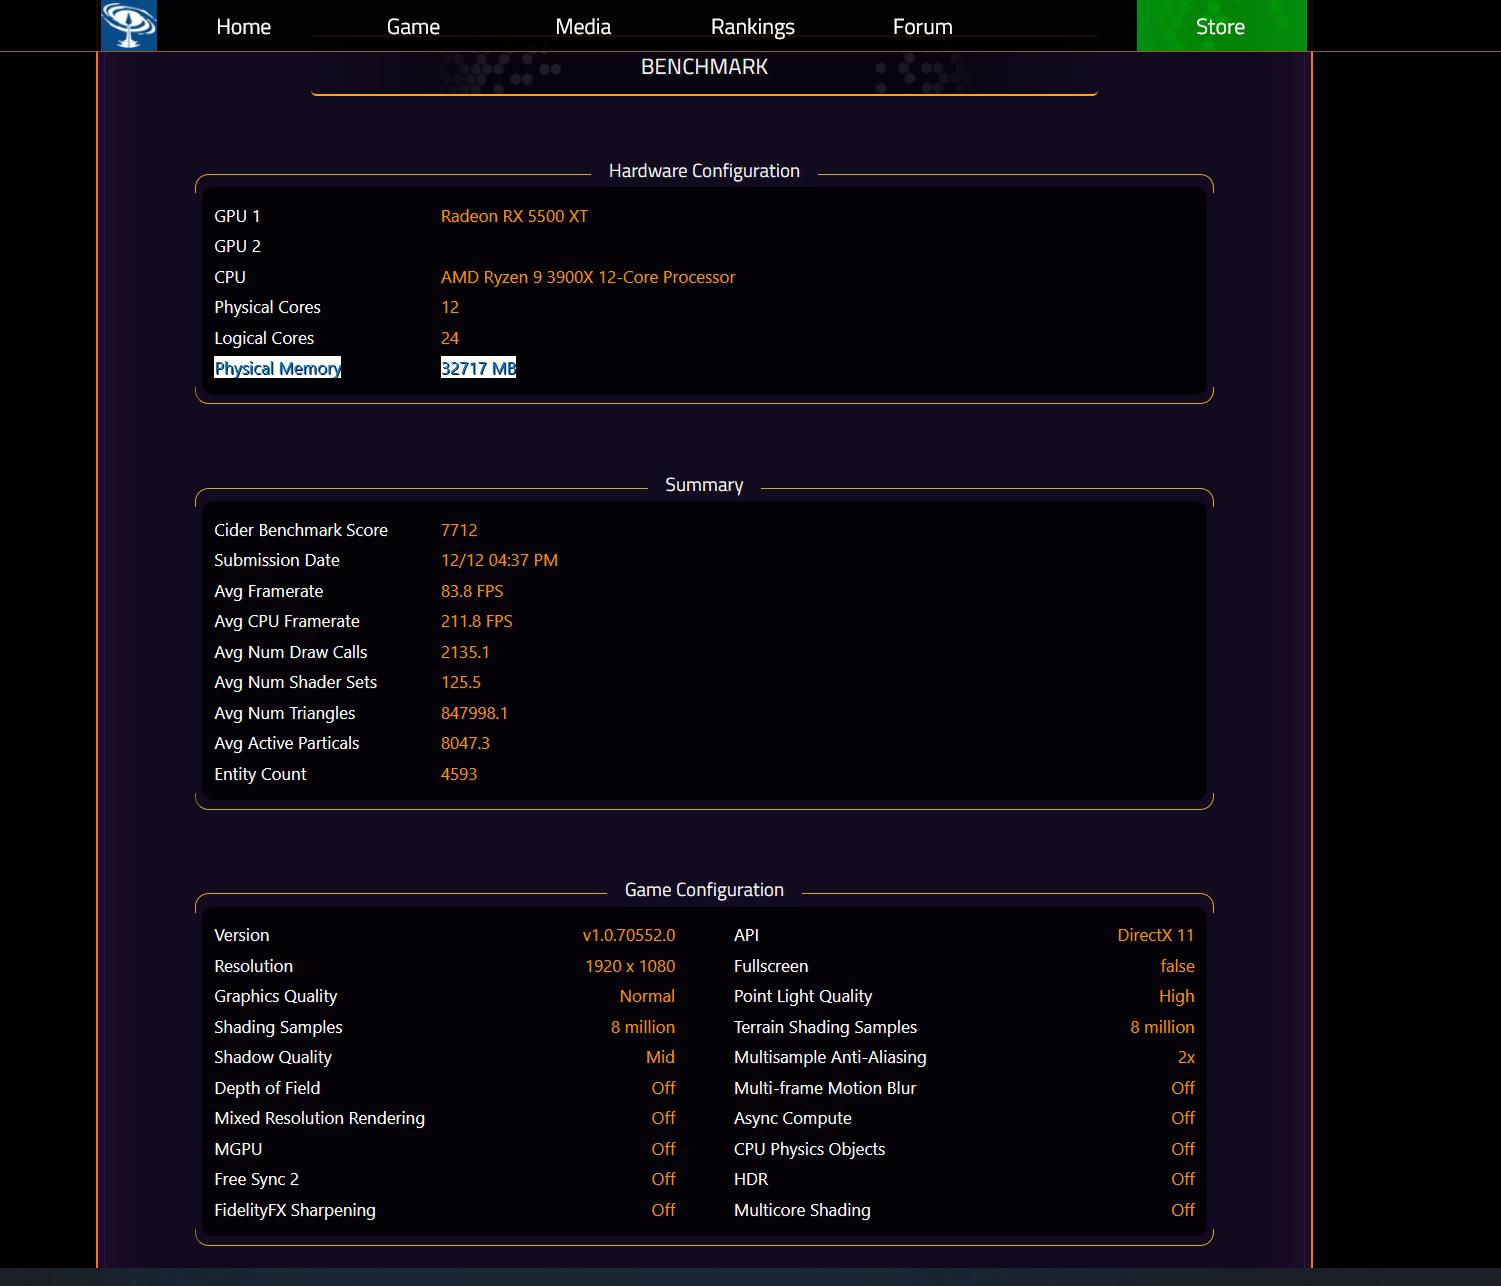Open the Home menu
1501x1286 pixels.
(243, 27)
